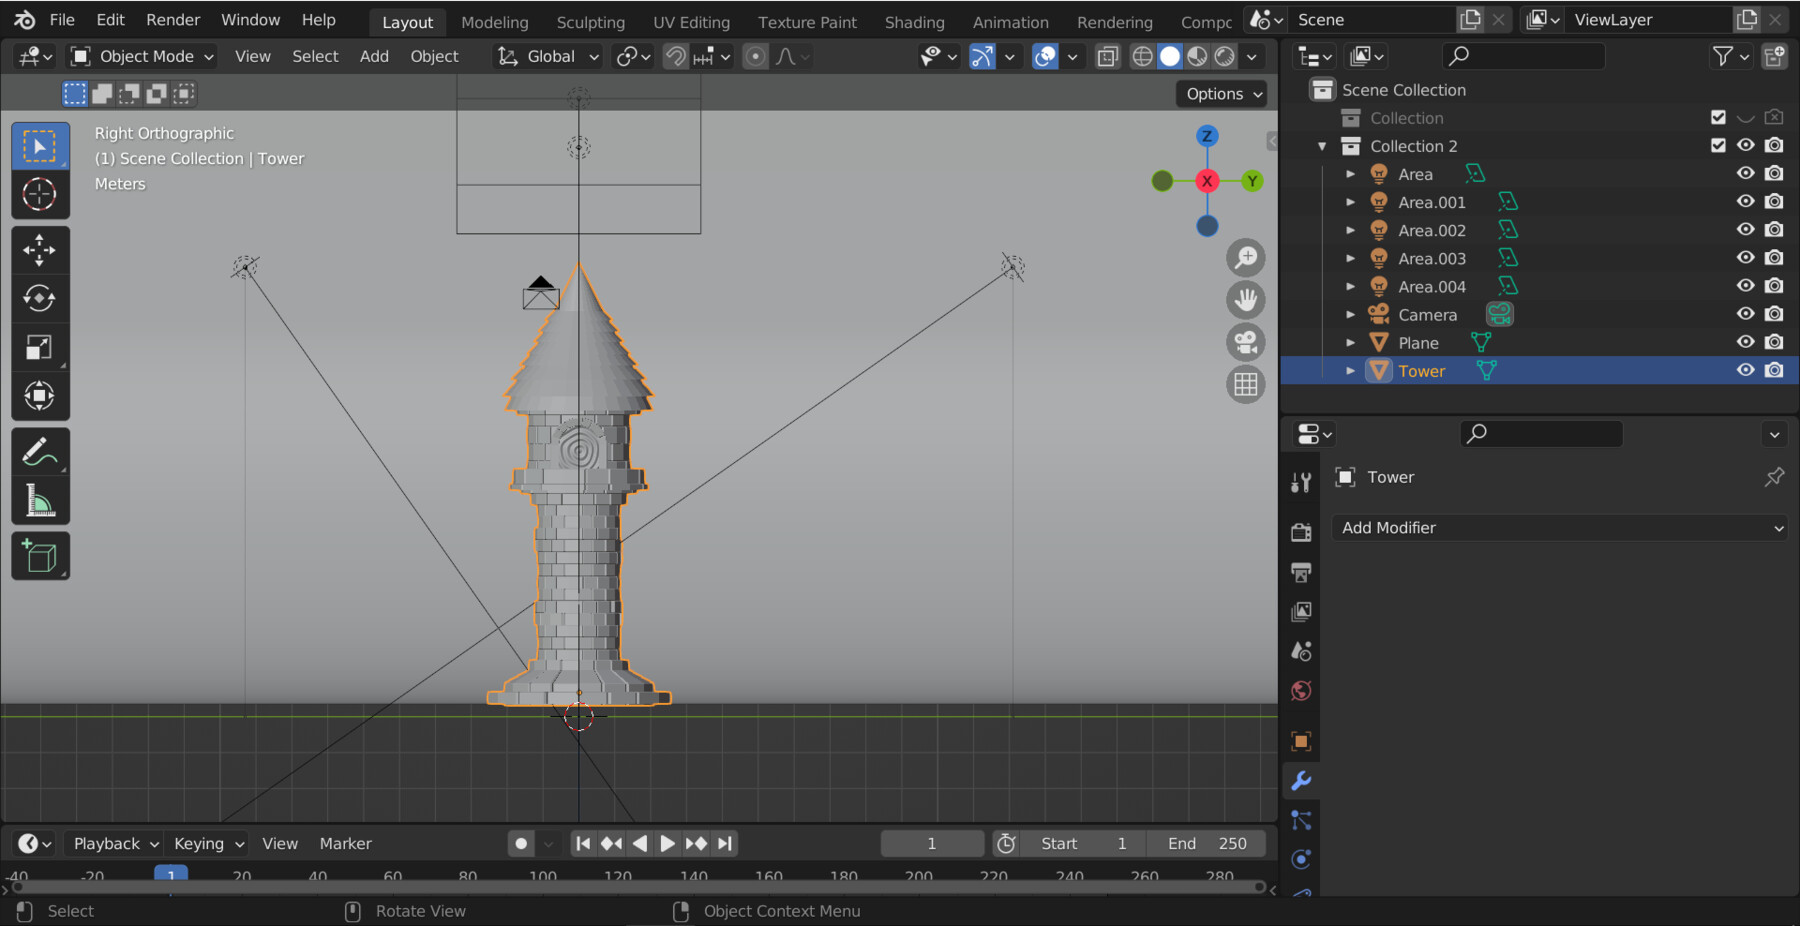Switch to the Physics Properties tab
Viewport: 1800px width, 926px height.
[x=1301, y=859]
